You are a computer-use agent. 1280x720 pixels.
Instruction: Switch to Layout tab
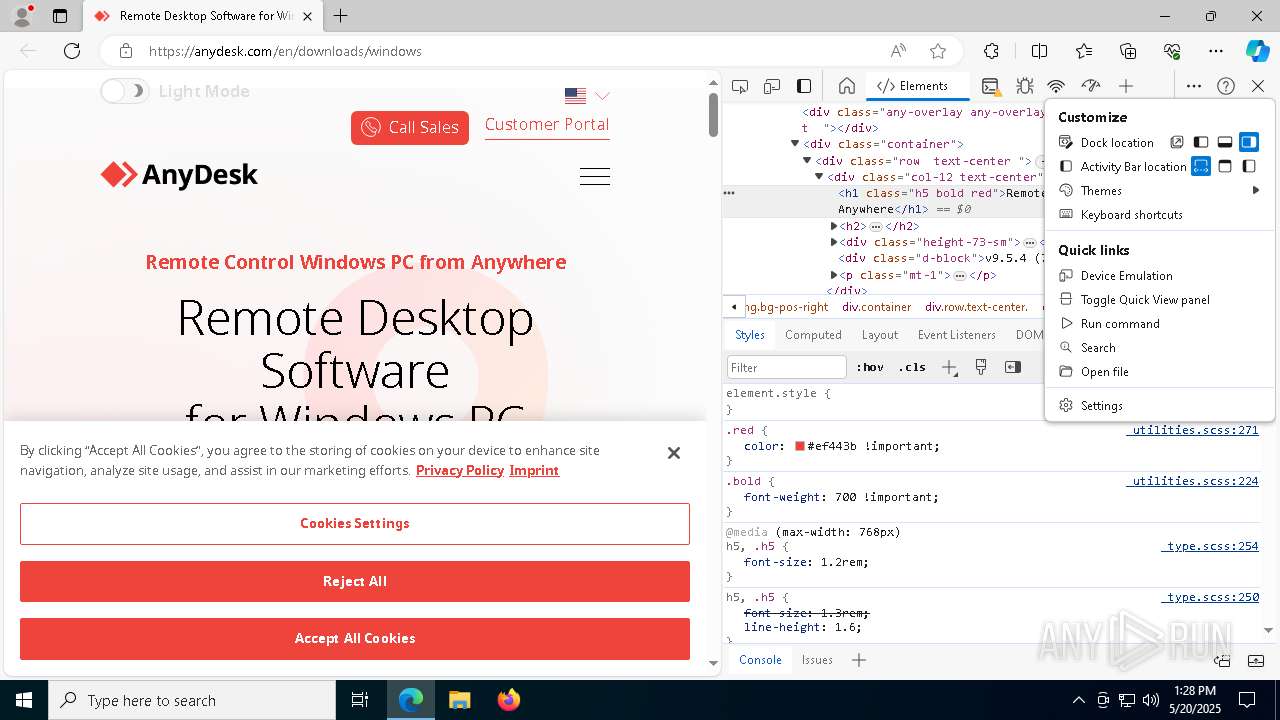click(x=880, y=335)
